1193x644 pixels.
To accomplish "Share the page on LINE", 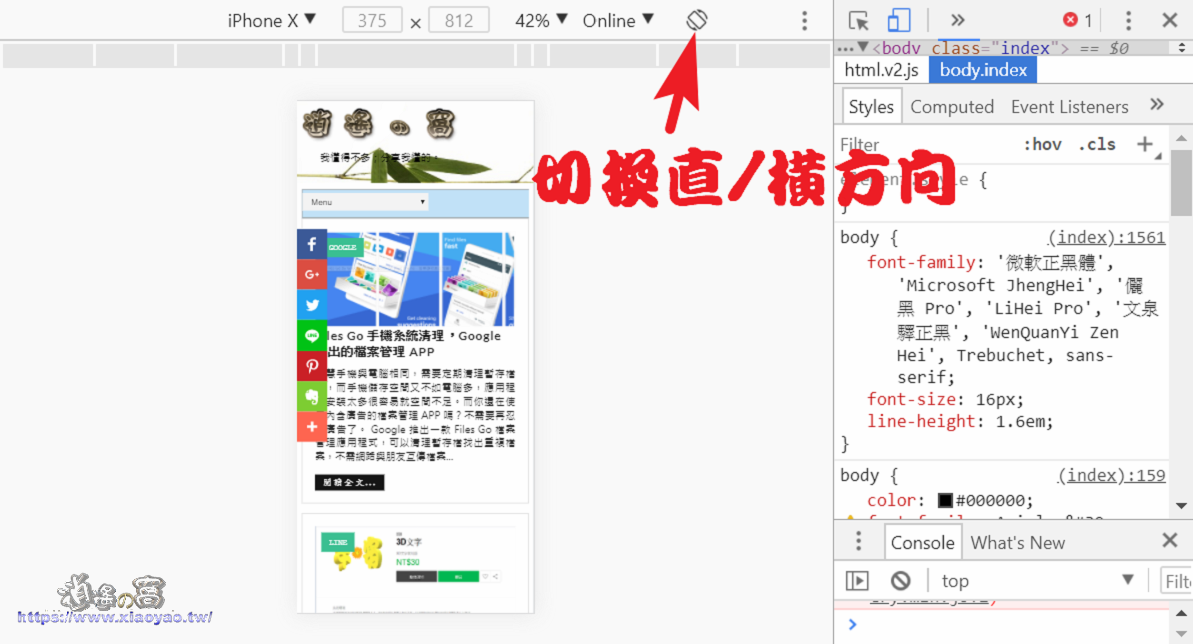I will pos(312,336).
